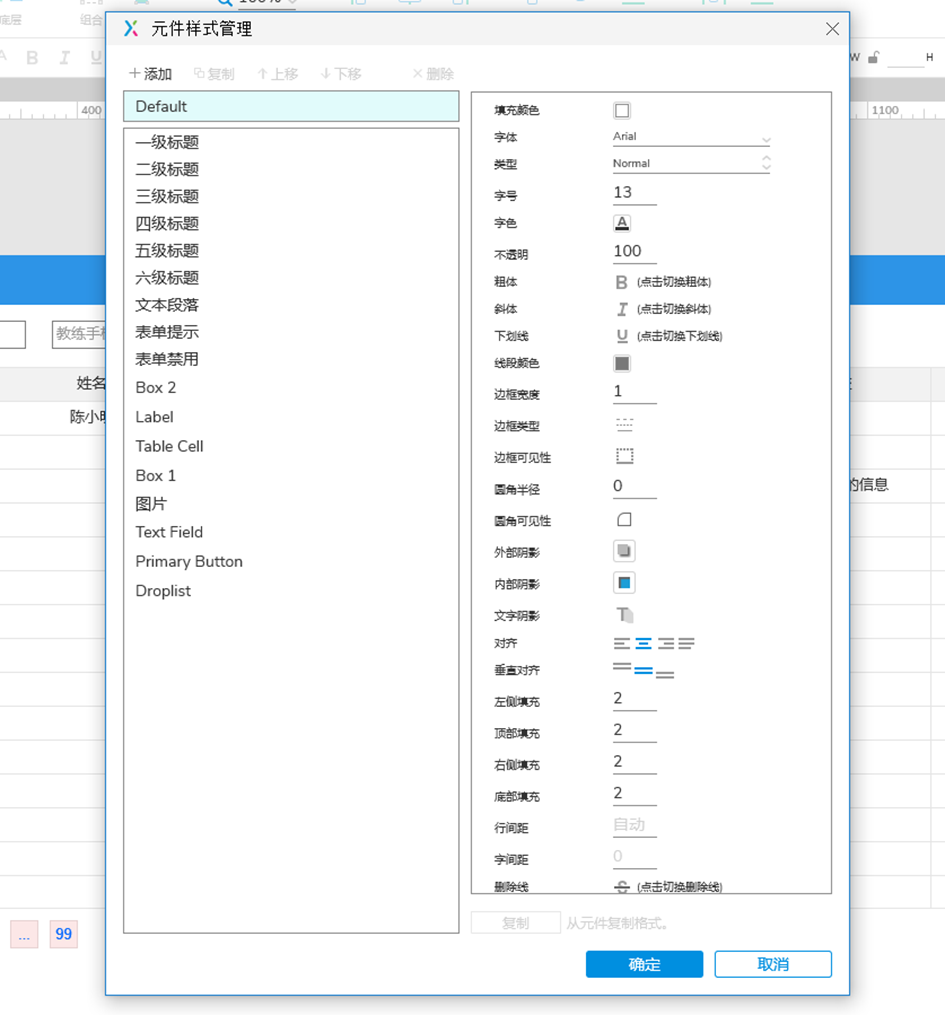
Task: Click the 边框宽度 border width field
Action: pyautogui.click(x=634, y=392)
